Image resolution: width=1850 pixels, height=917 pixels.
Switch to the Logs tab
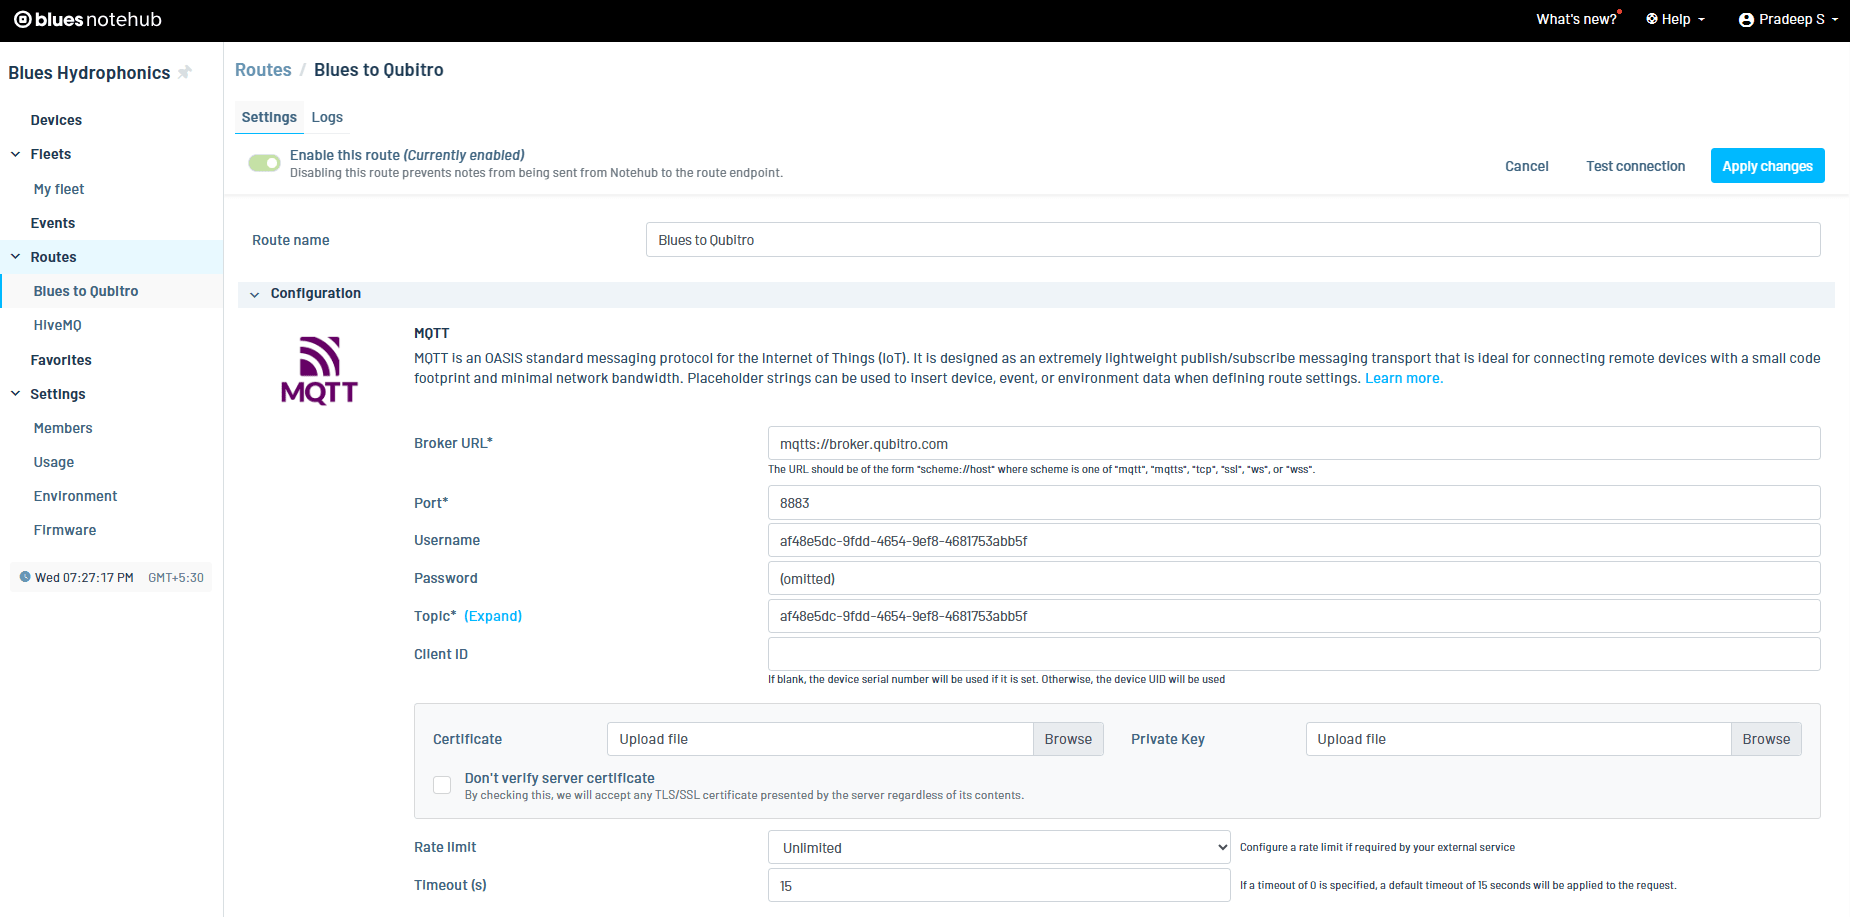pyautogui.click(x=327, y=117)
